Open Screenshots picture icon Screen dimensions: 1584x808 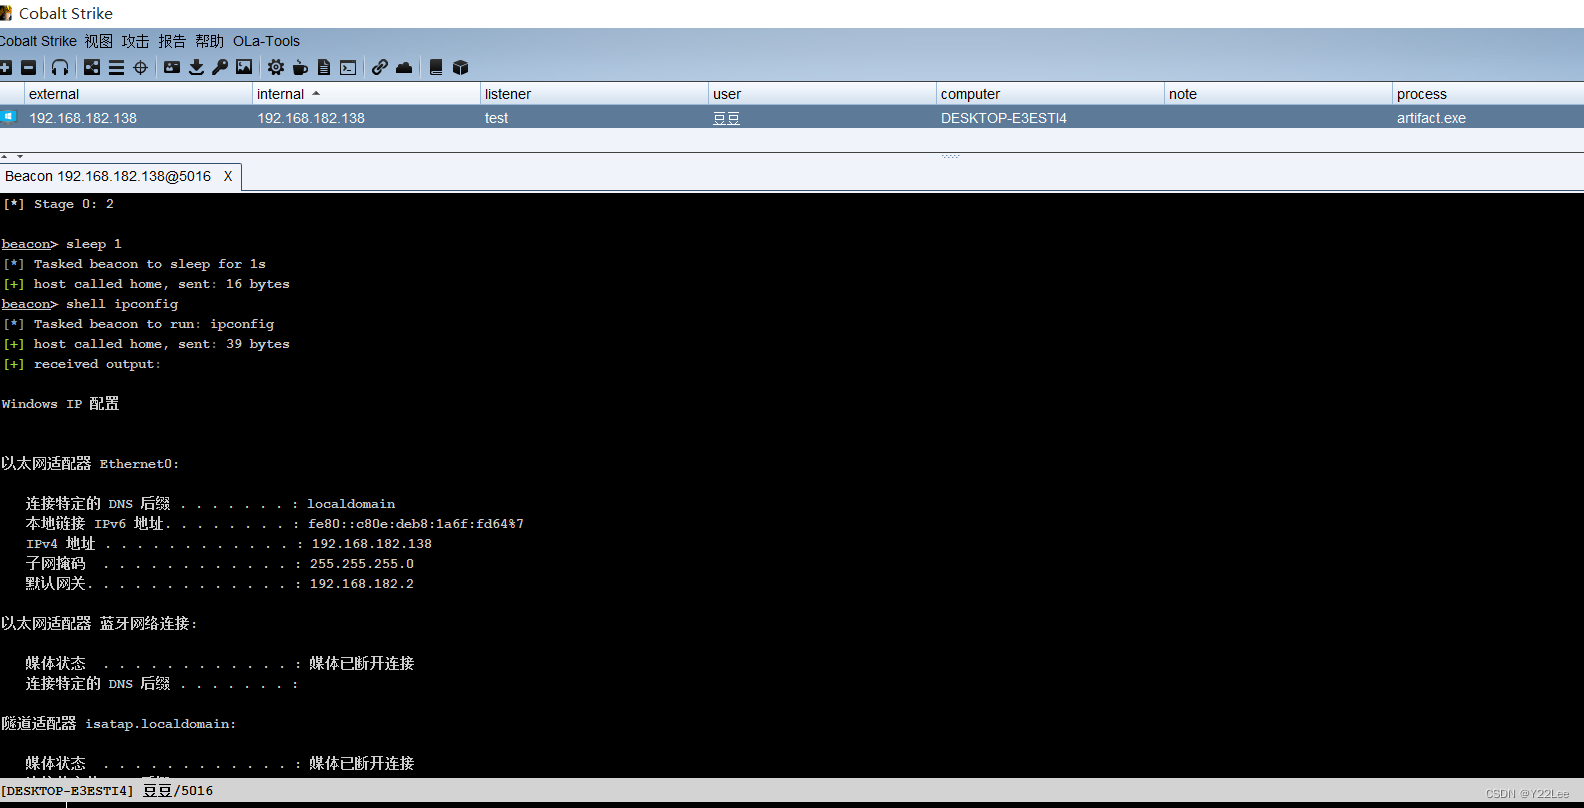click(244, 67)
